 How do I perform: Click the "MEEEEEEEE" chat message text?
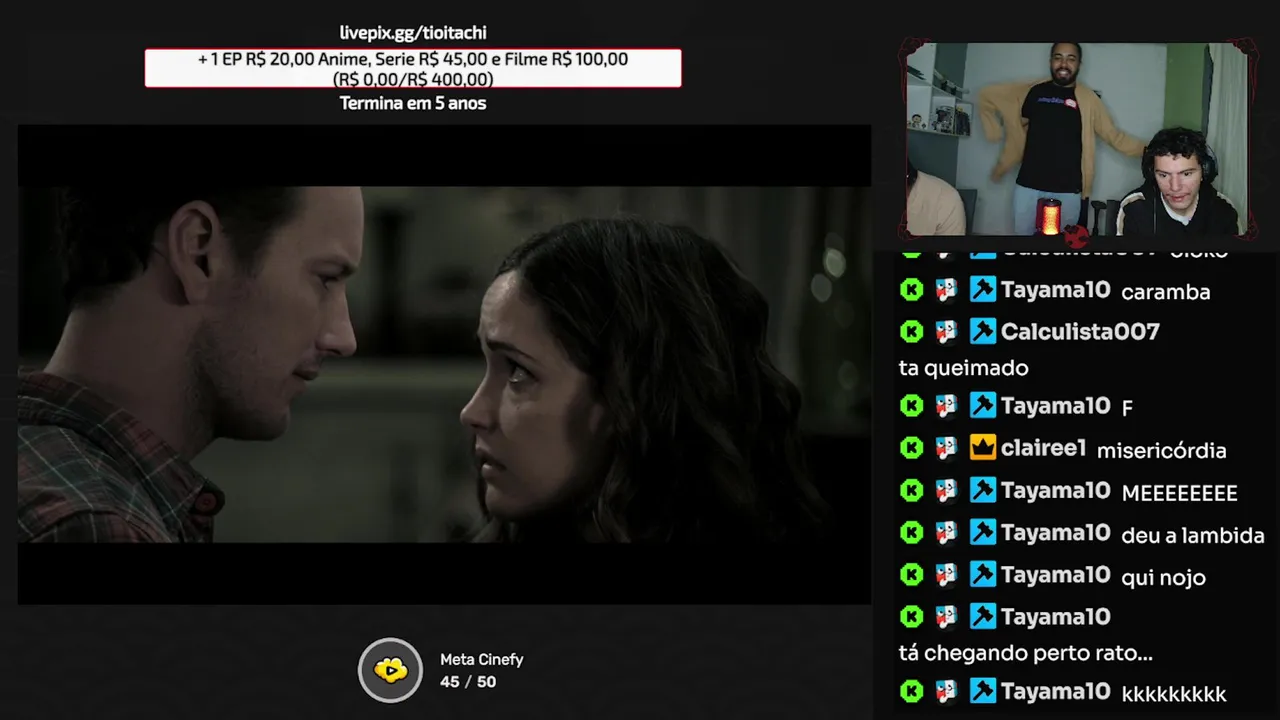[1180, 493]
